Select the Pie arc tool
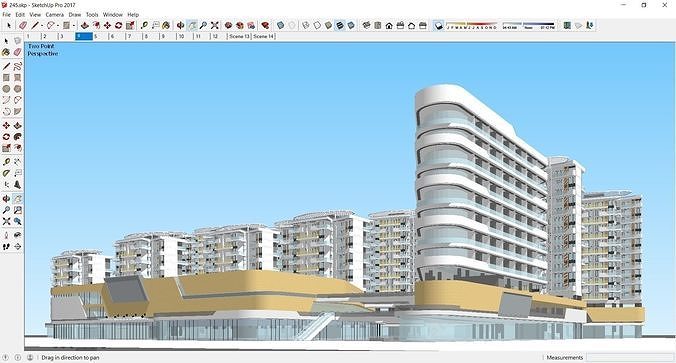Image resolution: width=676 pixels, height=363 pixels. 17,112
